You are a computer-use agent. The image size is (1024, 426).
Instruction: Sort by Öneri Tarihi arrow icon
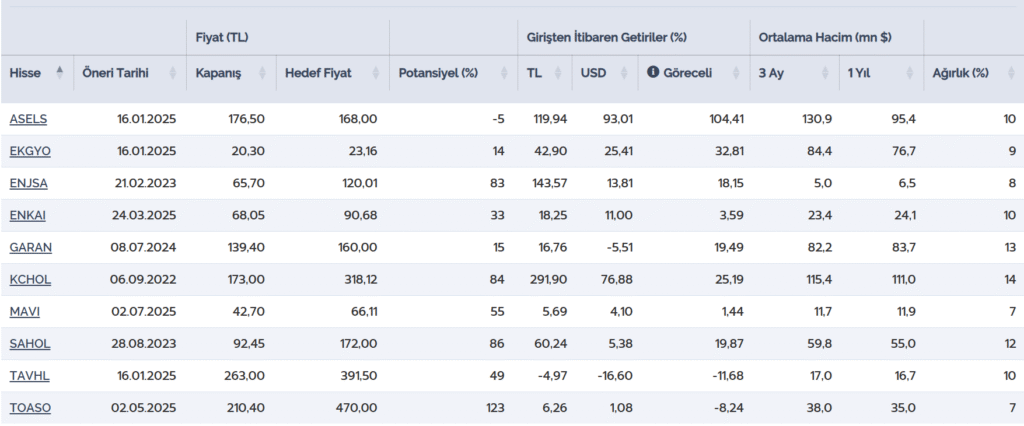(x=173, y=73)
